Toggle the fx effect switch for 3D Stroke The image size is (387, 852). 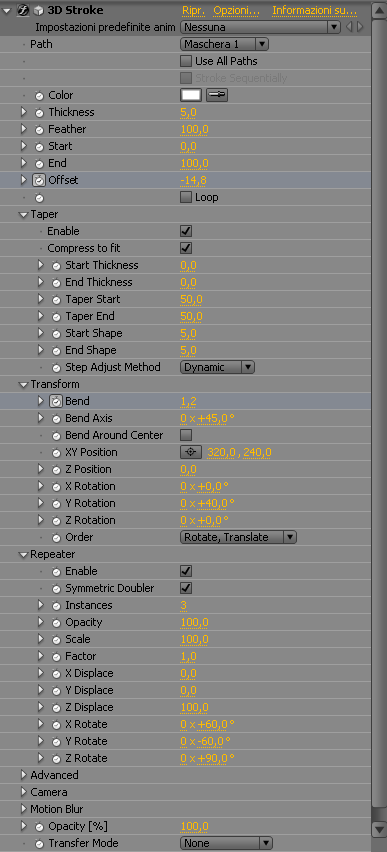[23, 10]
